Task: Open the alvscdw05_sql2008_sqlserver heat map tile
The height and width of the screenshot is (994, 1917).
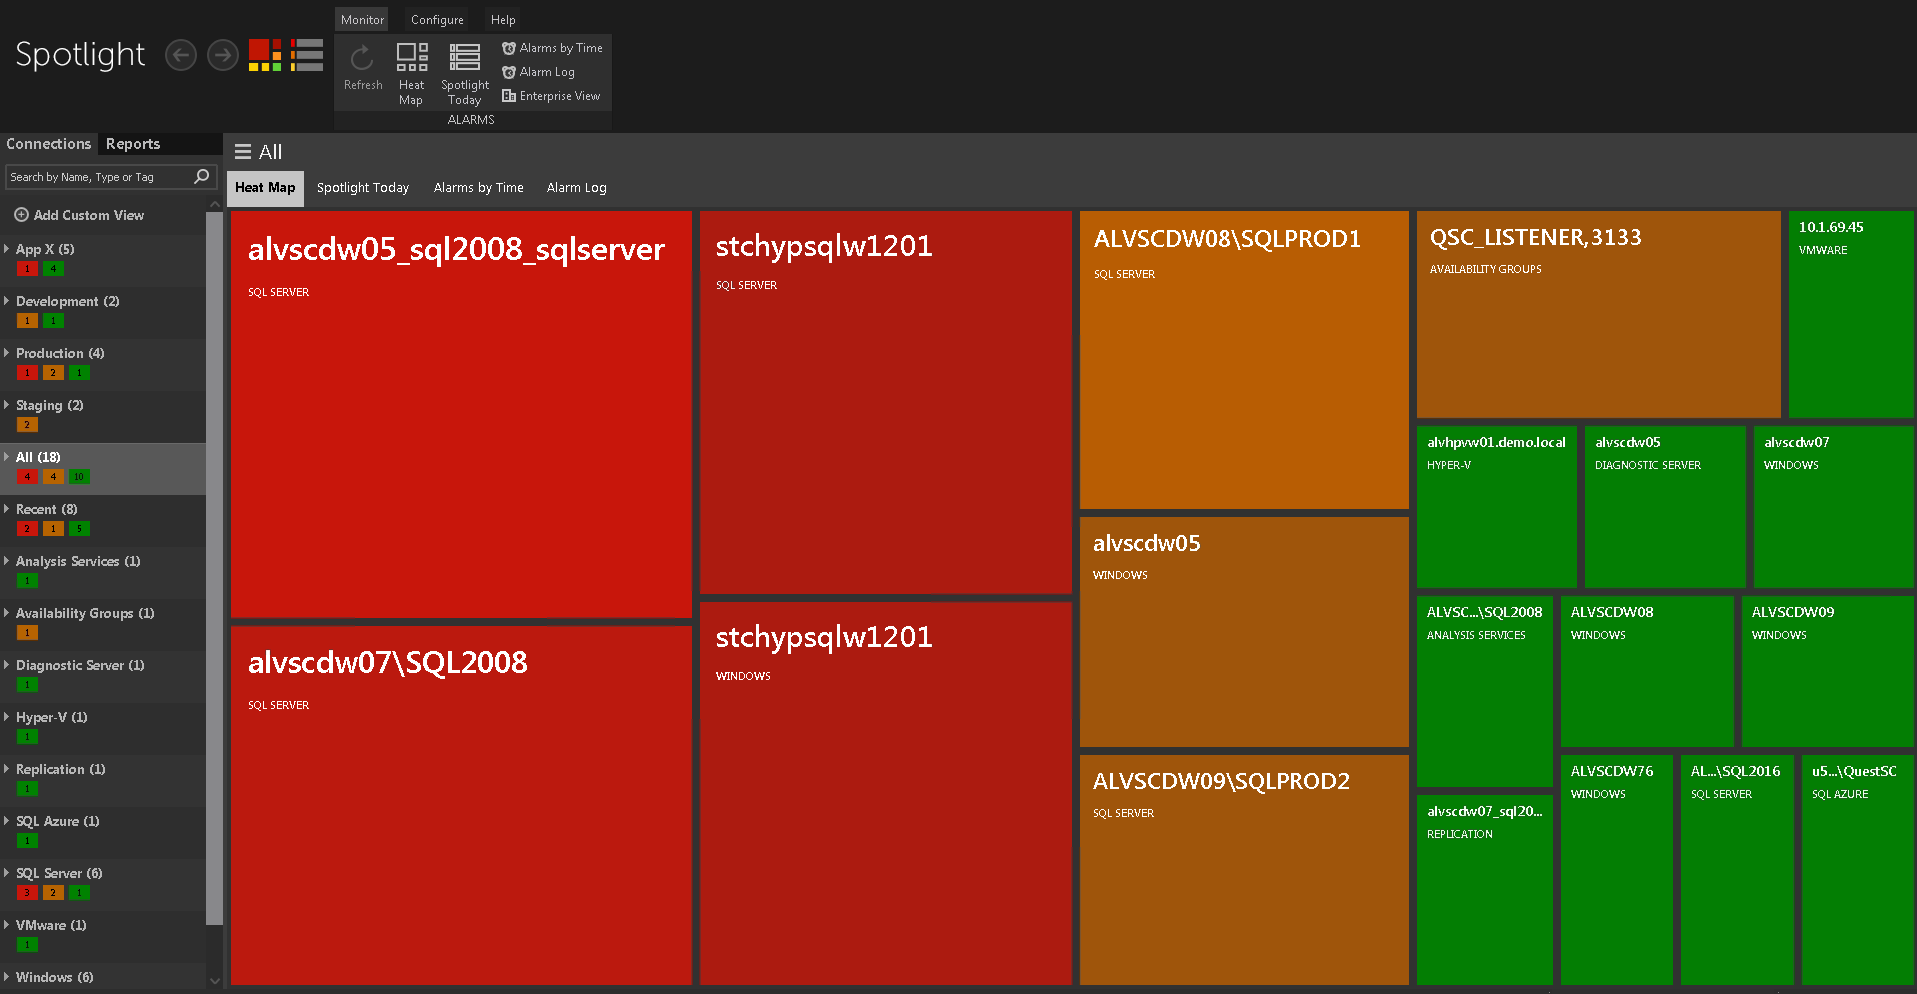Action: point(461,414)
